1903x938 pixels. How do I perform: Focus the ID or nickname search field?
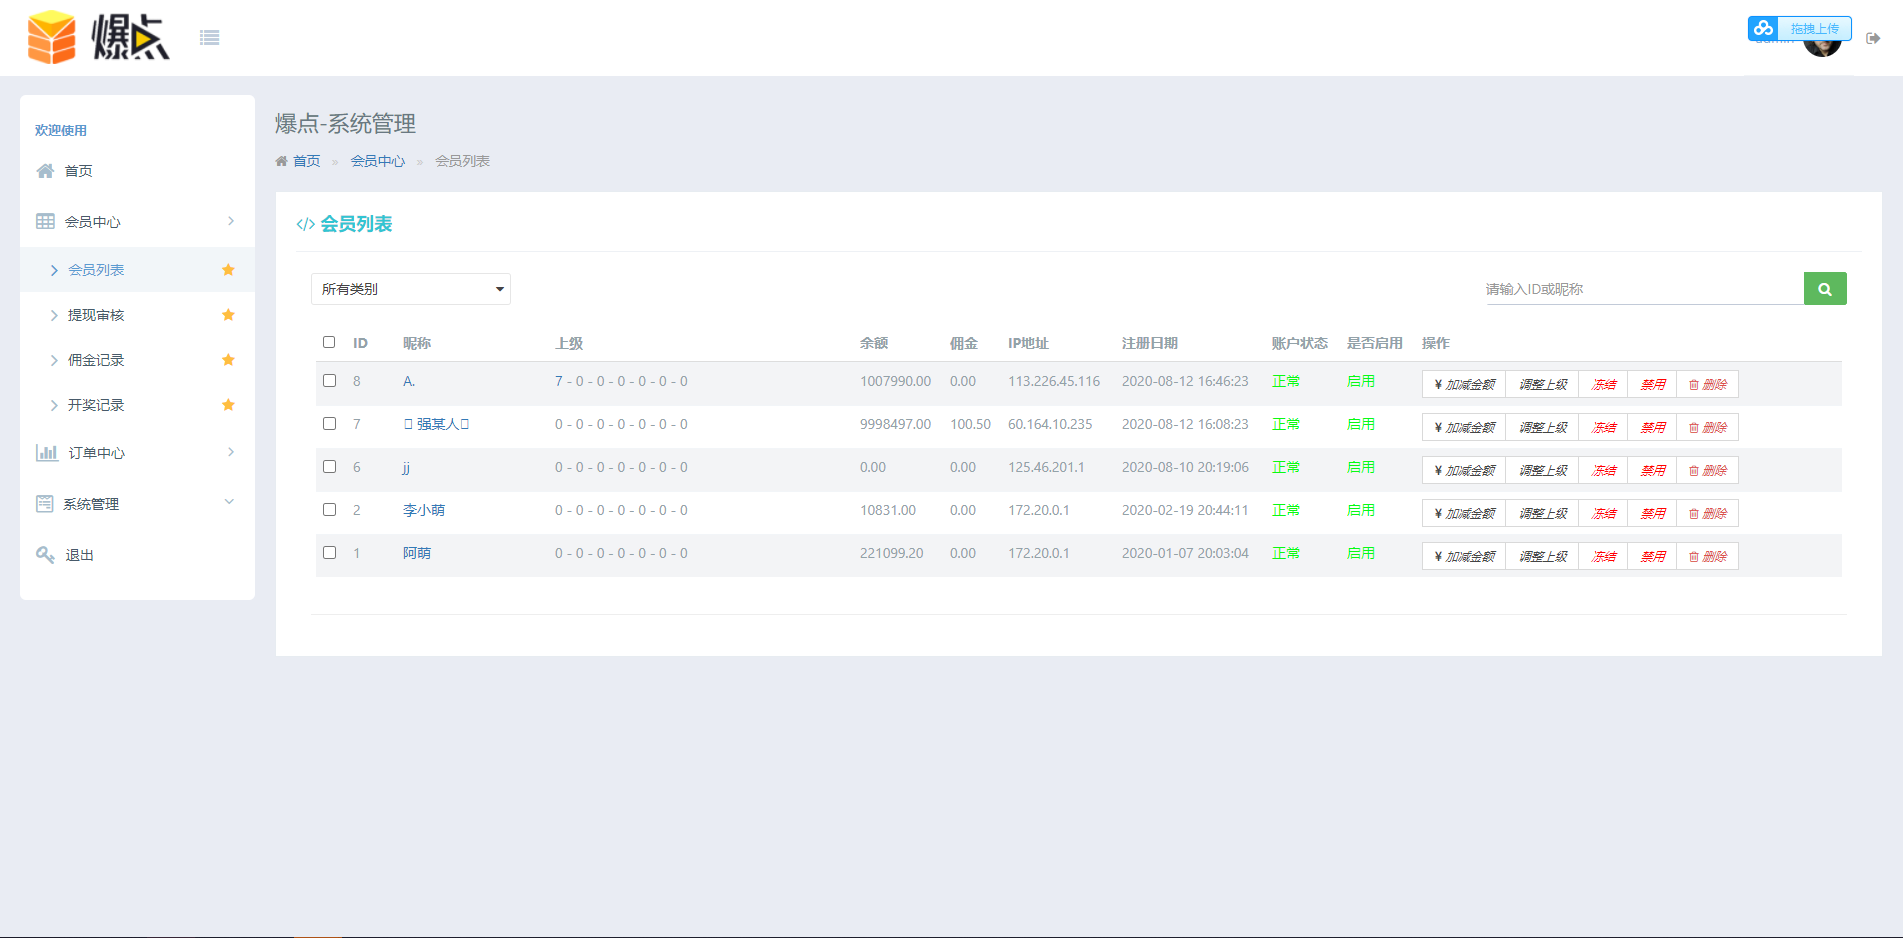(x=1642, y=289)
